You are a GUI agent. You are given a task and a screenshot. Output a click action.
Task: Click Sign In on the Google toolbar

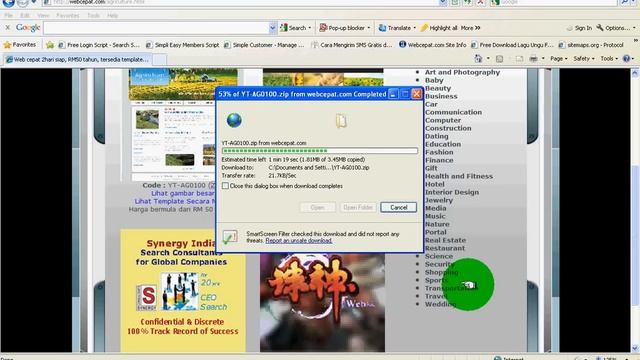tap(579, 28)
